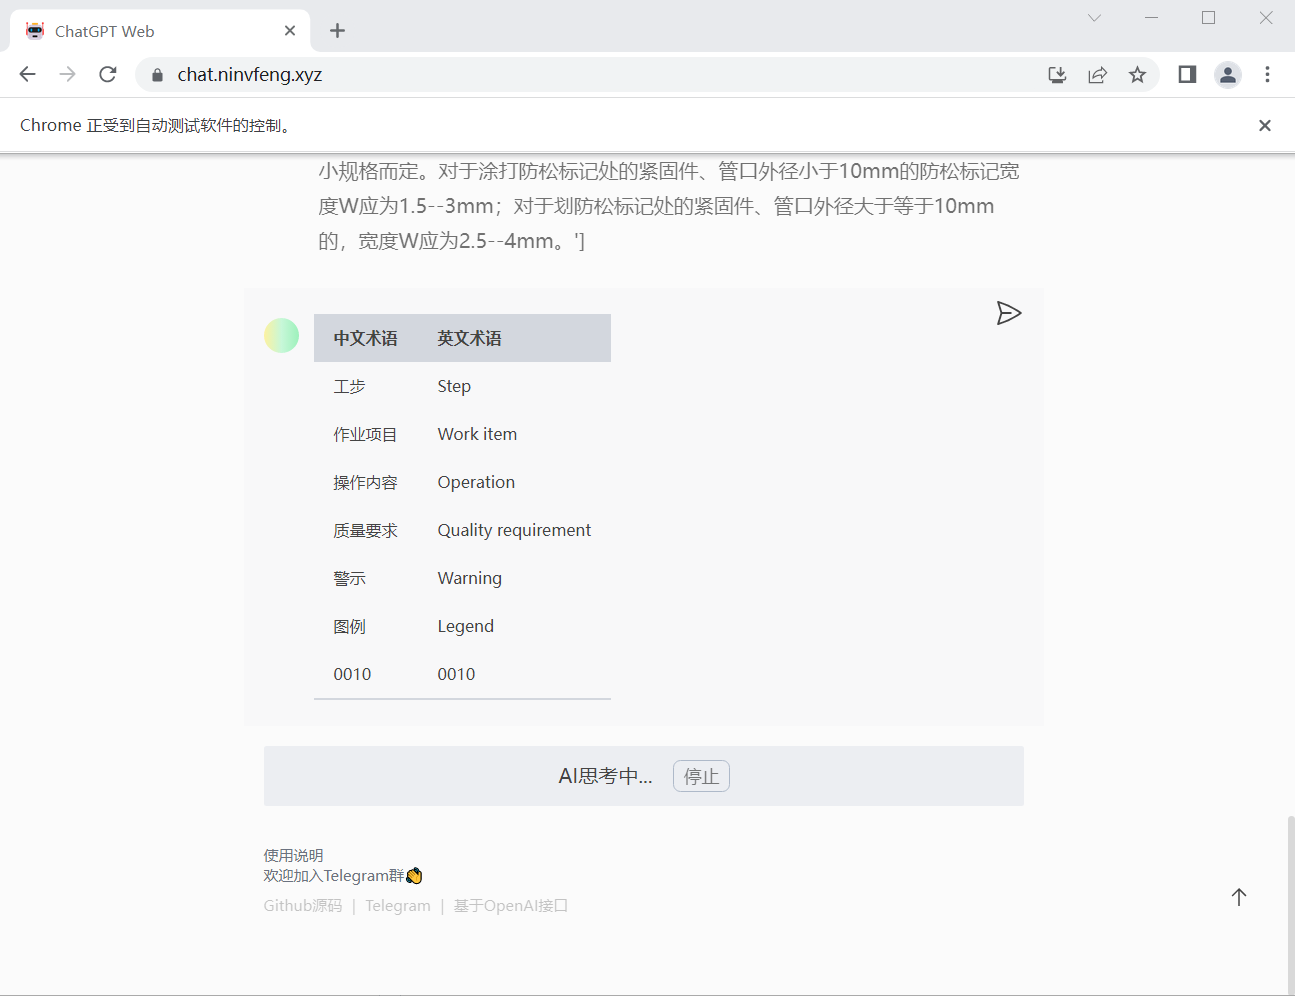This screenshot has width=1295, height=996.
Task: Open a new browser tab
Action: [337, 30]
